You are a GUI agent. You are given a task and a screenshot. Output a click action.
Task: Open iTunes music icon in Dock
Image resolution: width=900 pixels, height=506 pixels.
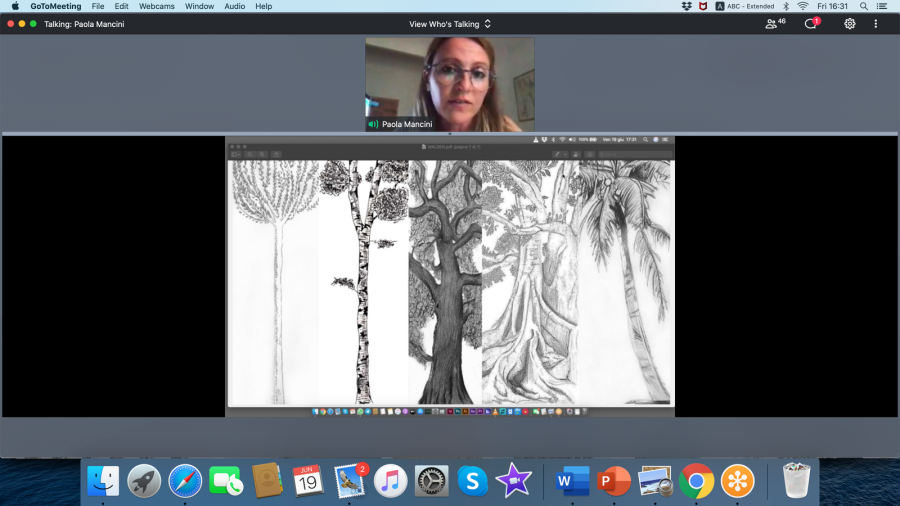pos(390,481)
